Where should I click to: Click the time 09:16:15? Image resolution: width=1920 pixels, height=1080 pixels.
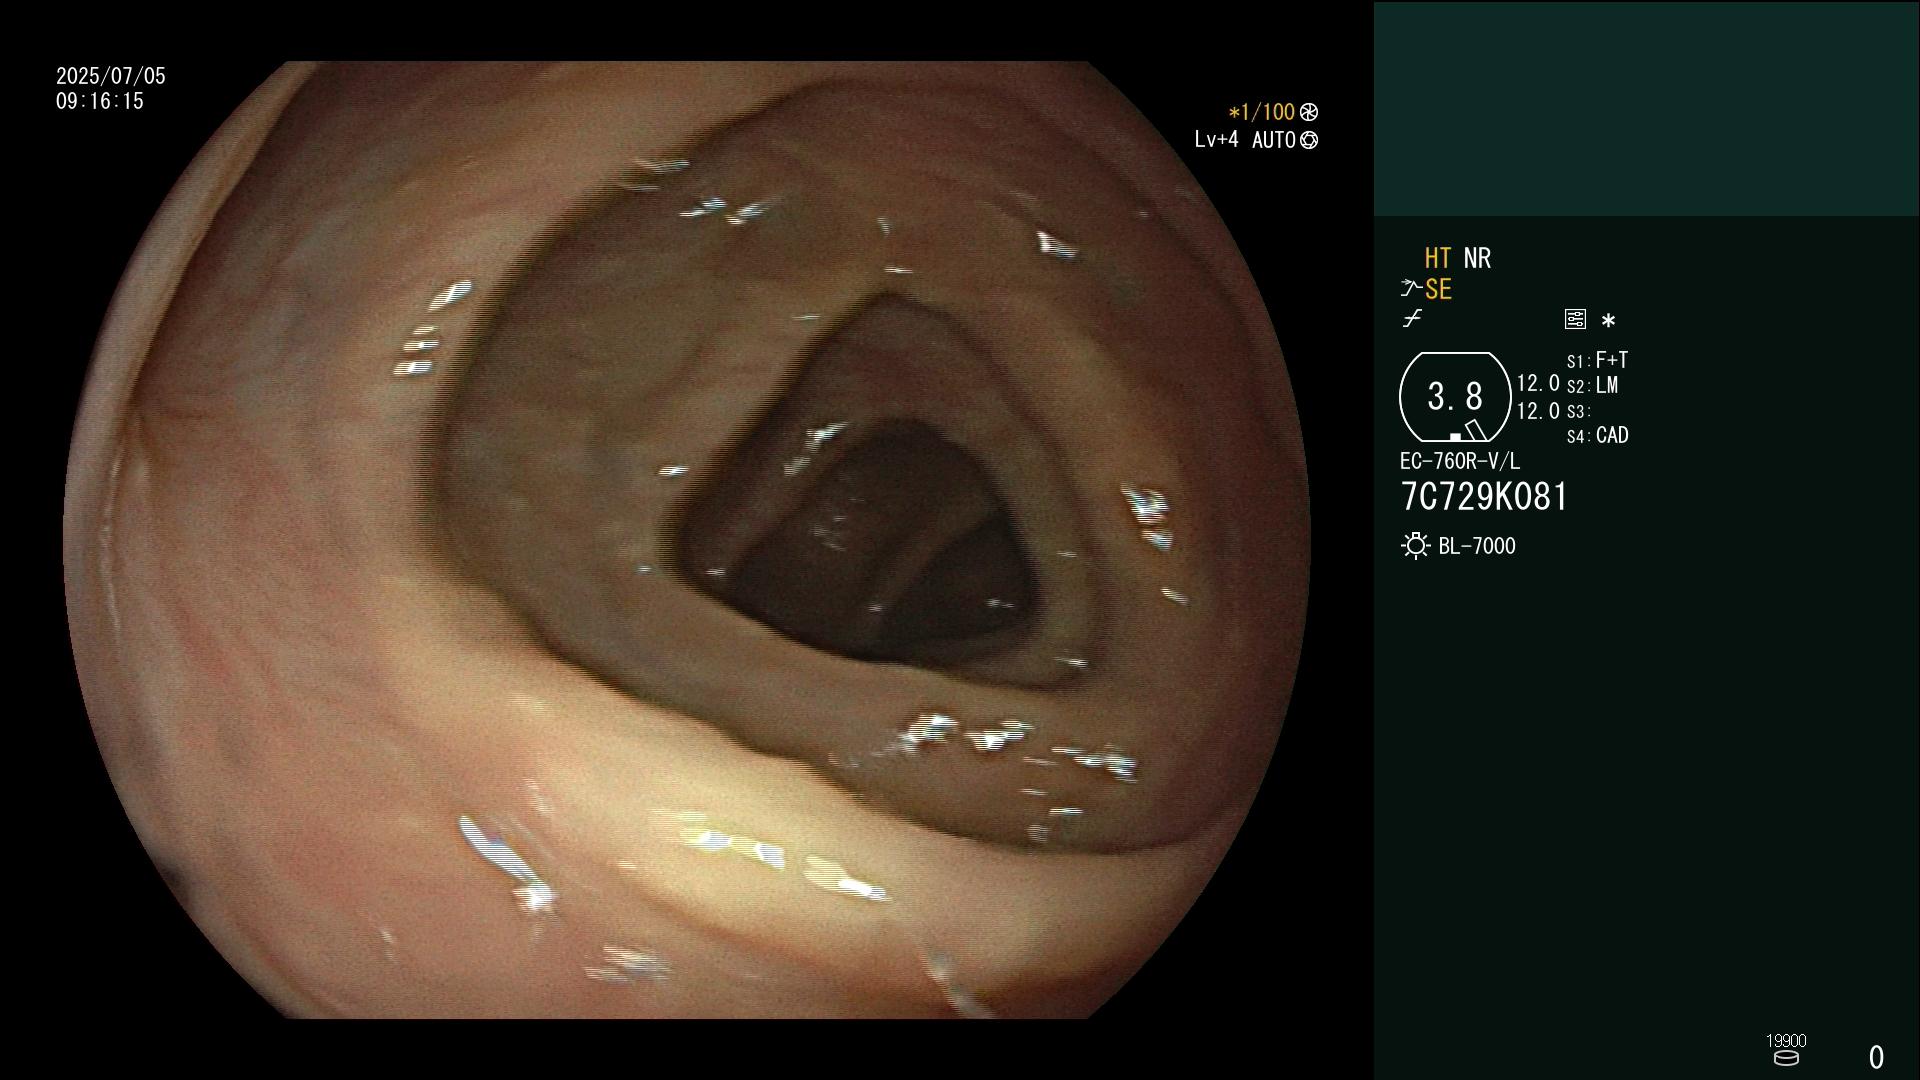[x=100, y=101]
